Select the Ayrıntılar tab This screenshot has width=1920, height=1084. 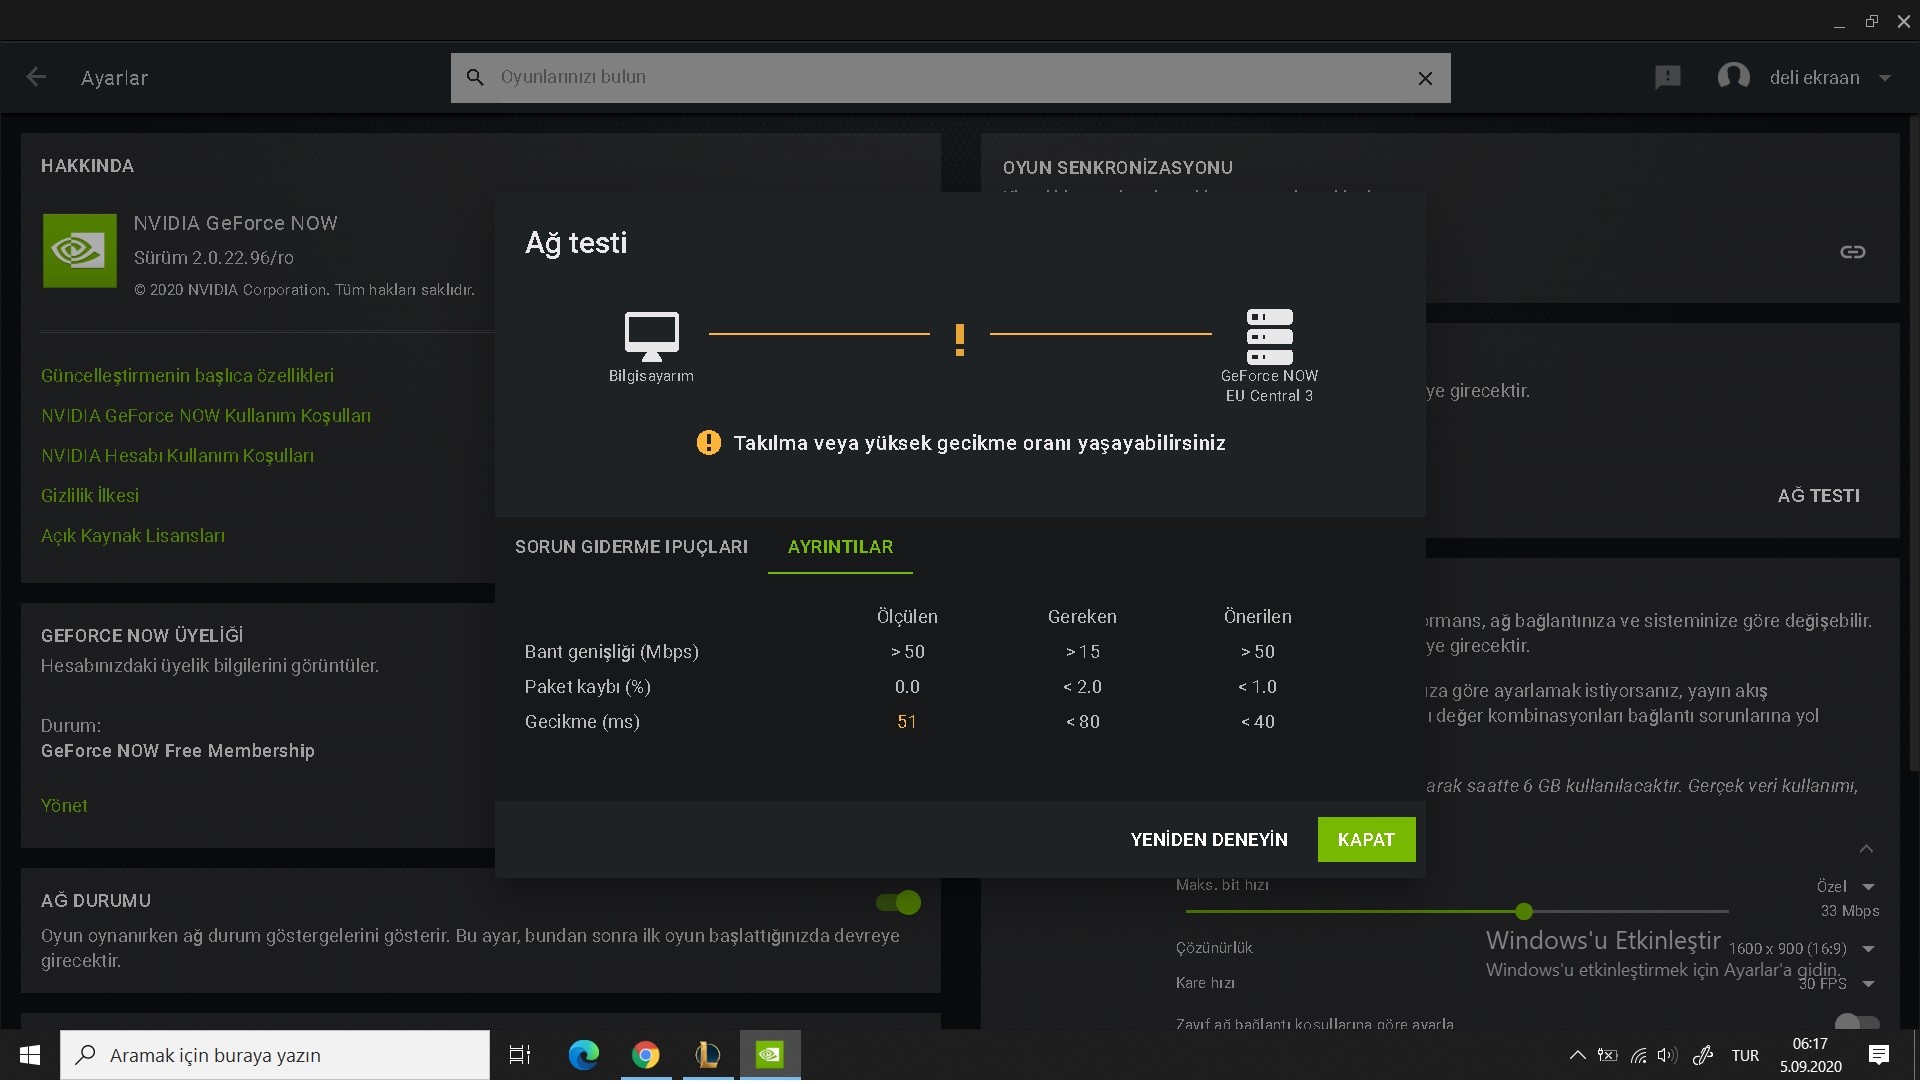tap(840, 547)
